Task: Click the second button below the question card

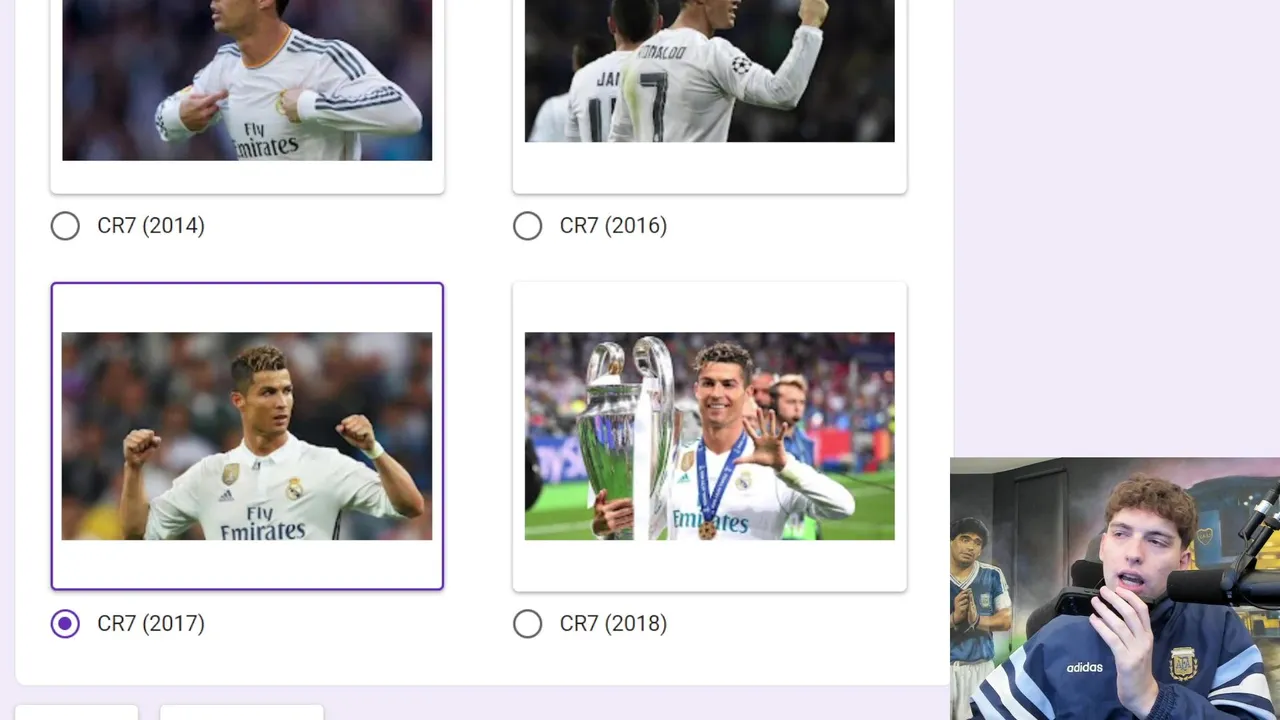Action: click(242, 712)
